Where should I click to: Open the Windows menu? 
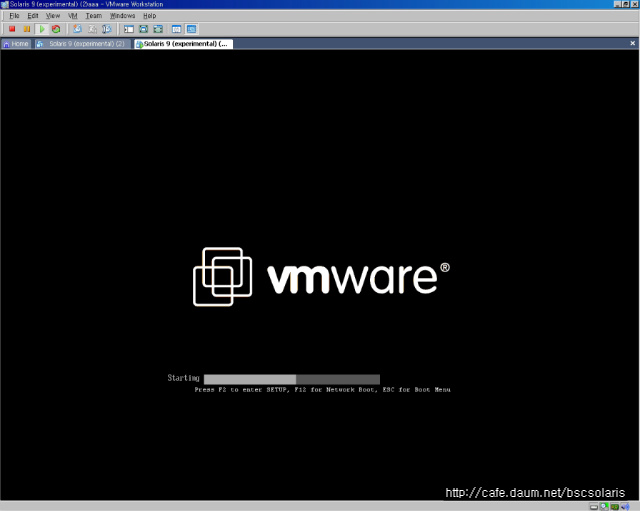pyautogui.click(x=122, y=16)
